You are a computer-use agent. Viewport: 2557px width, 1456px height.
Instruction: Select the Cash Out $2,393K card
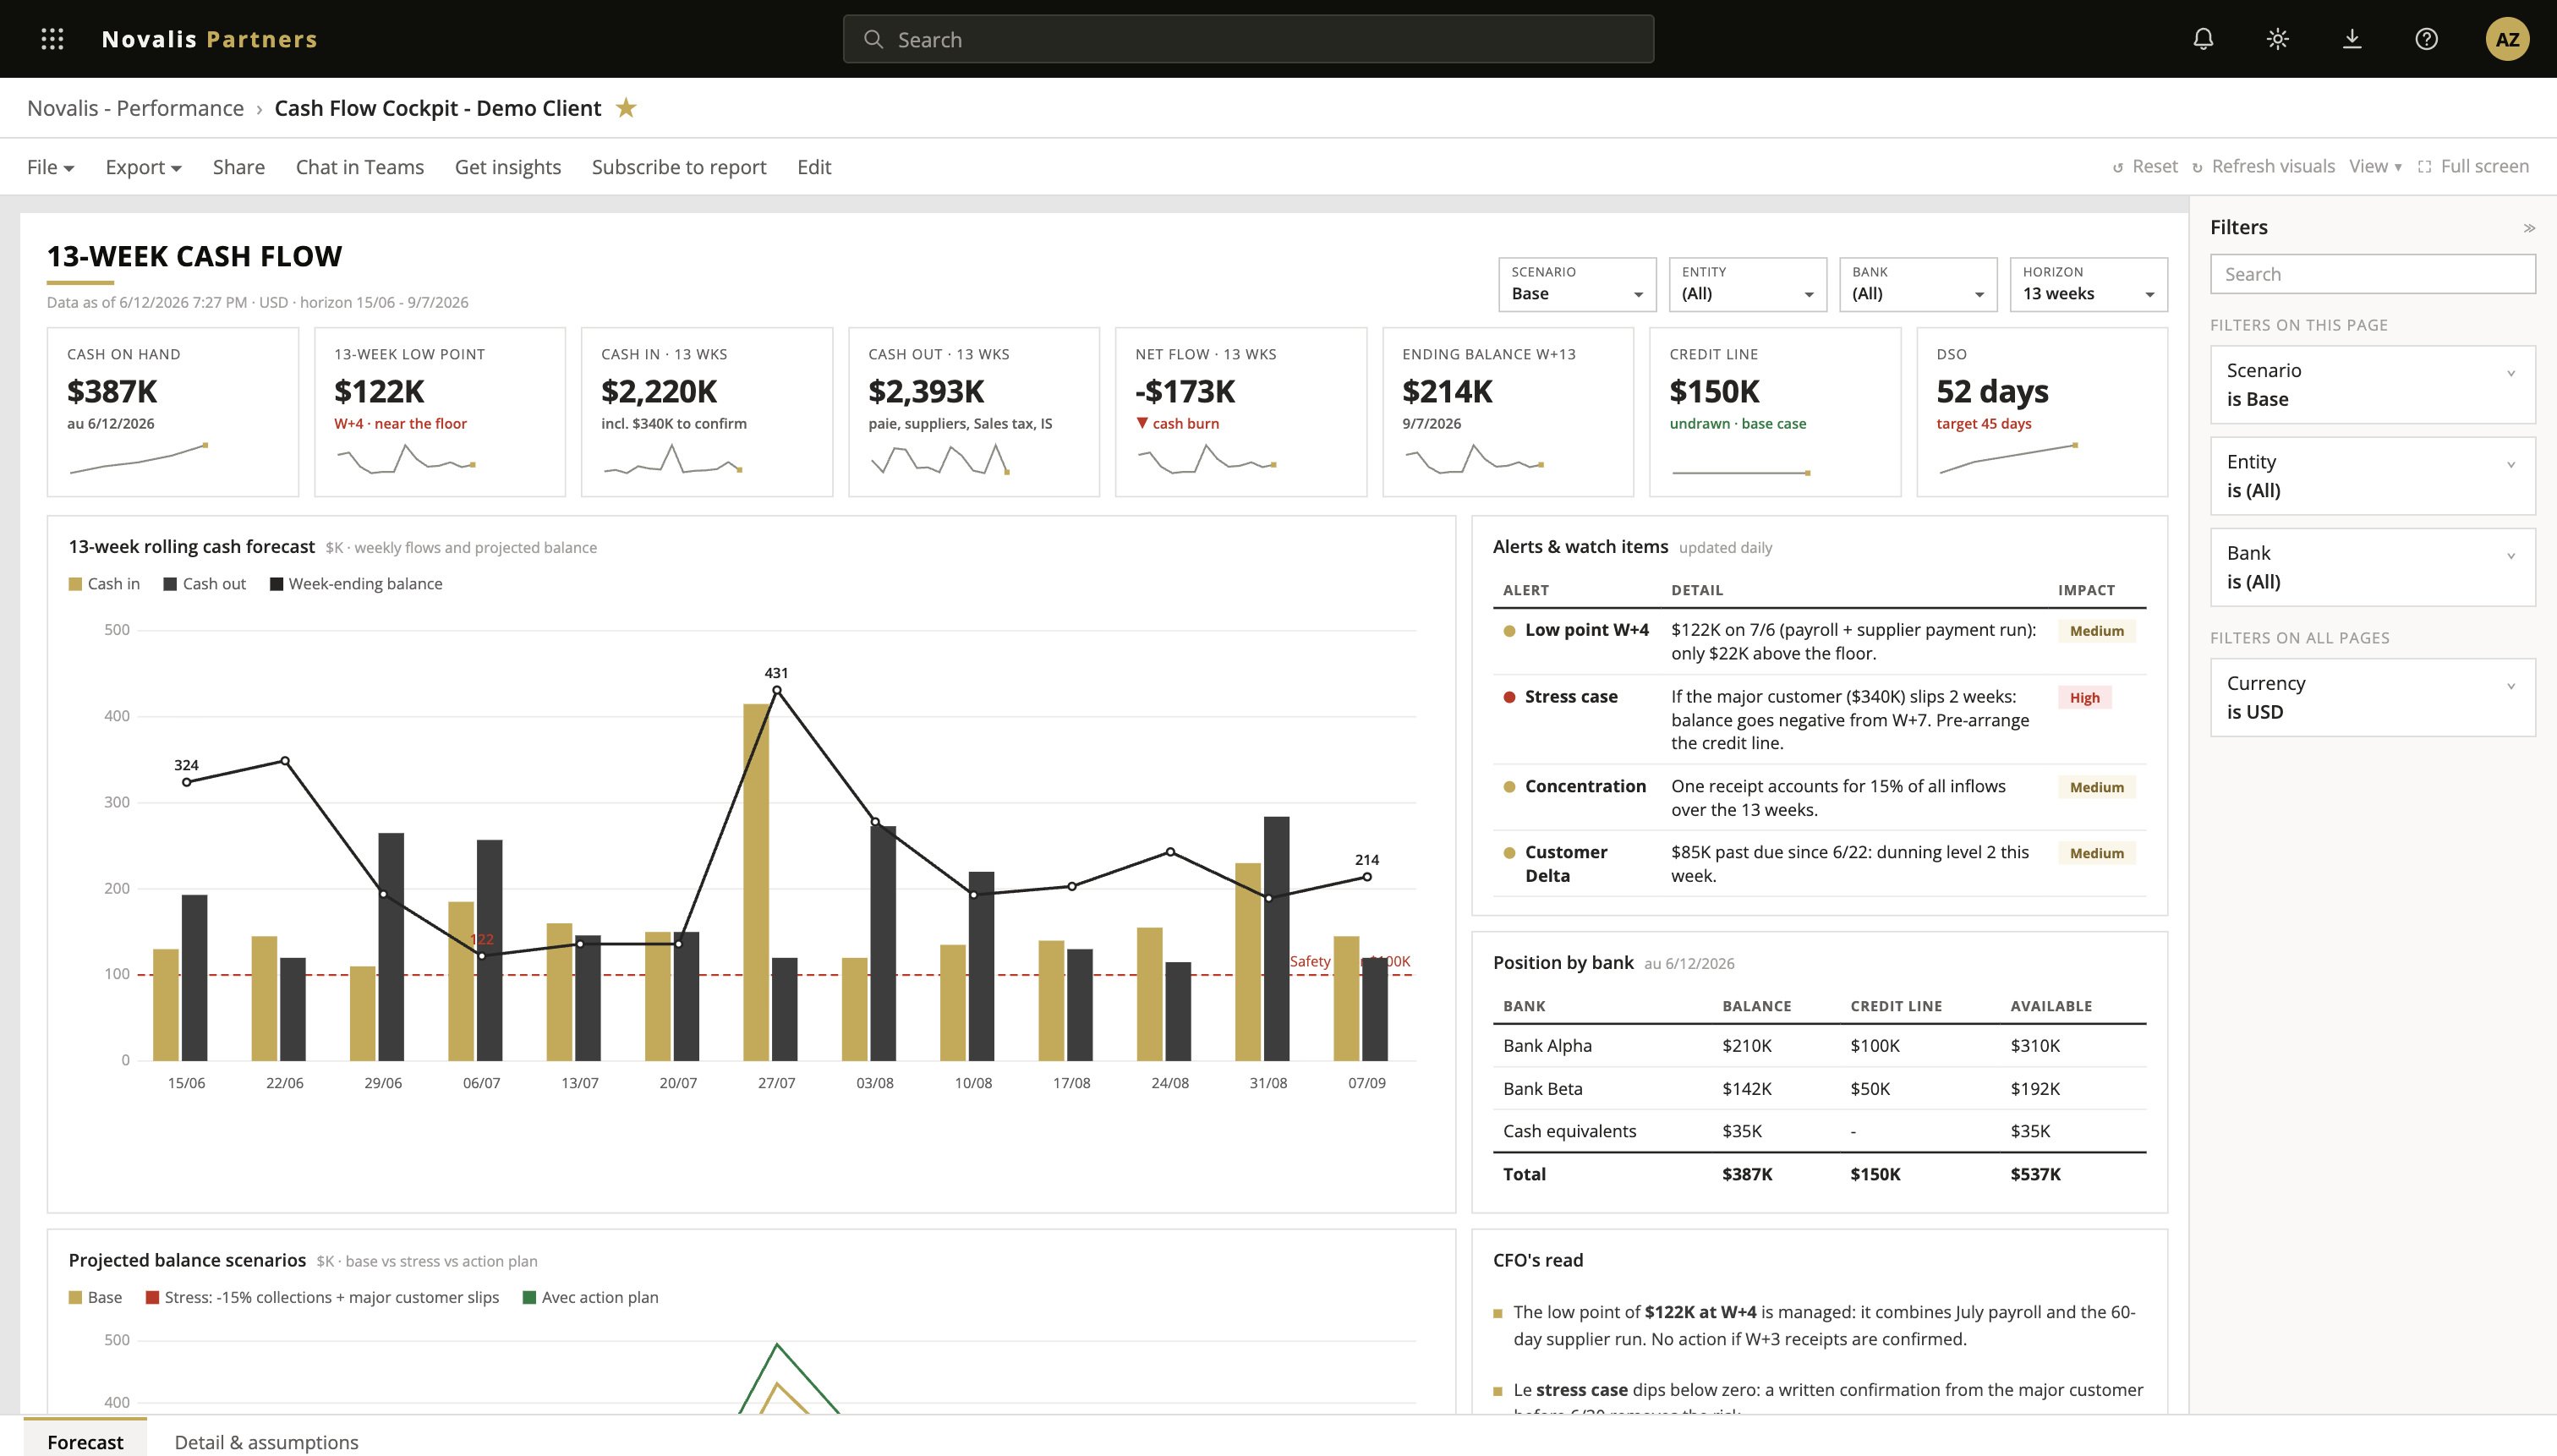974,412
